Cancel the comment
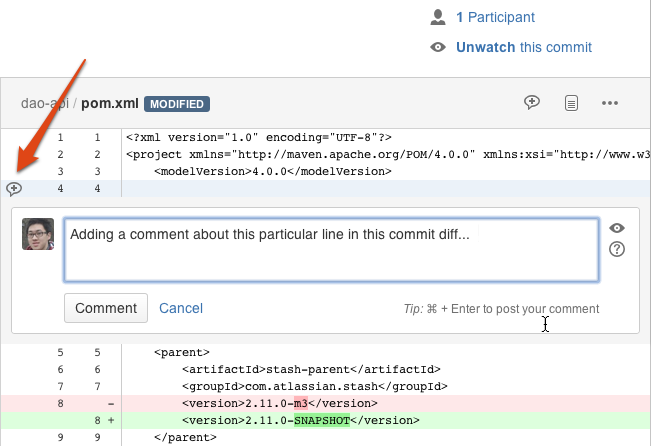Screen dimensions: 651x446 point(181,308)
